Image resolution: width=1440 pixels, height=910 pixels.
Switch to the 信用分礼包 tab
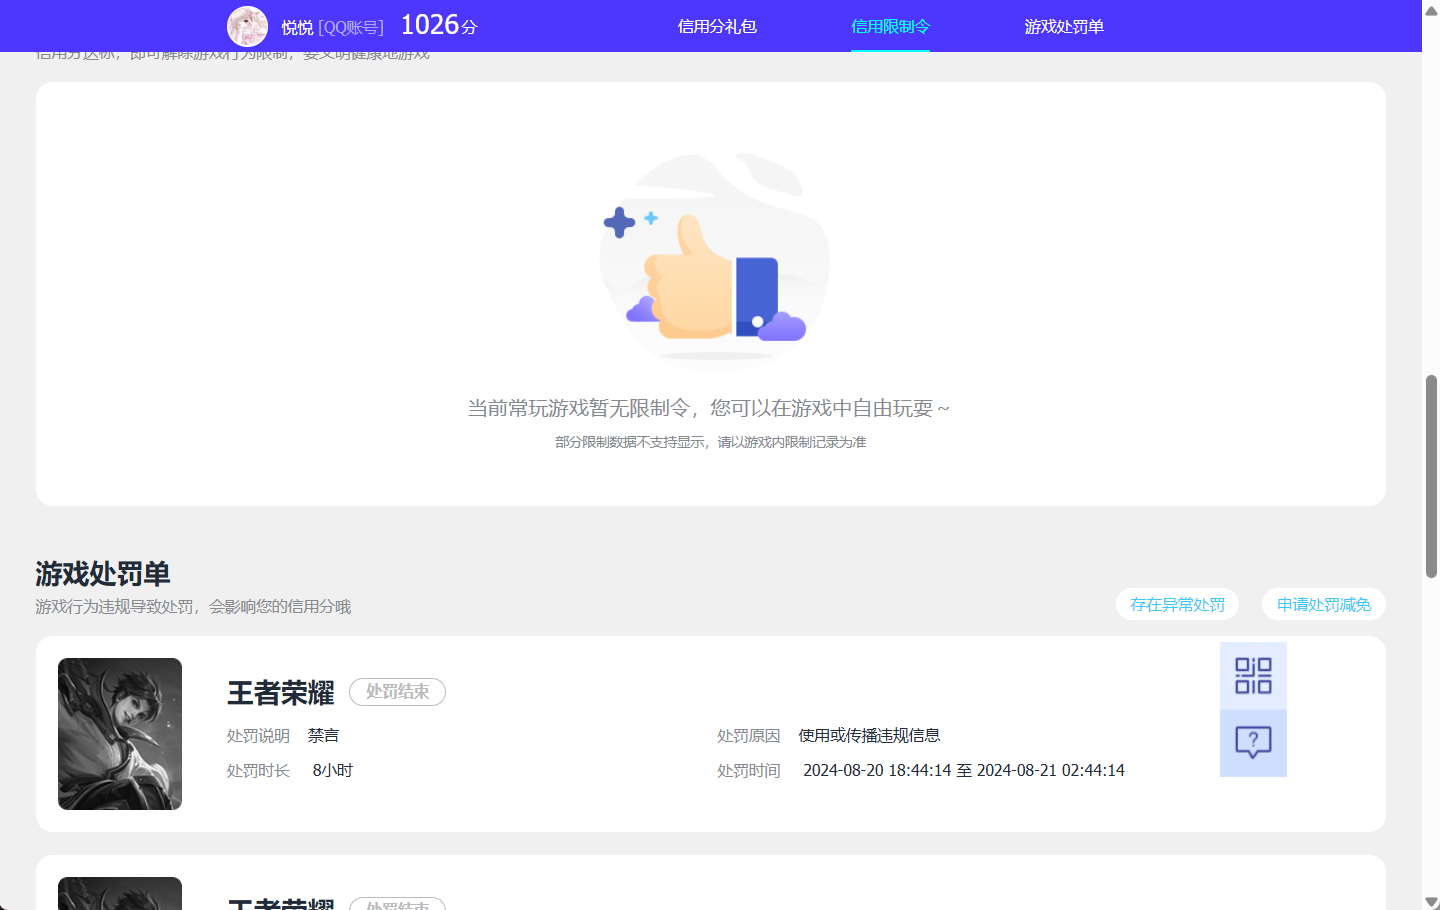(x=716, y=26)
